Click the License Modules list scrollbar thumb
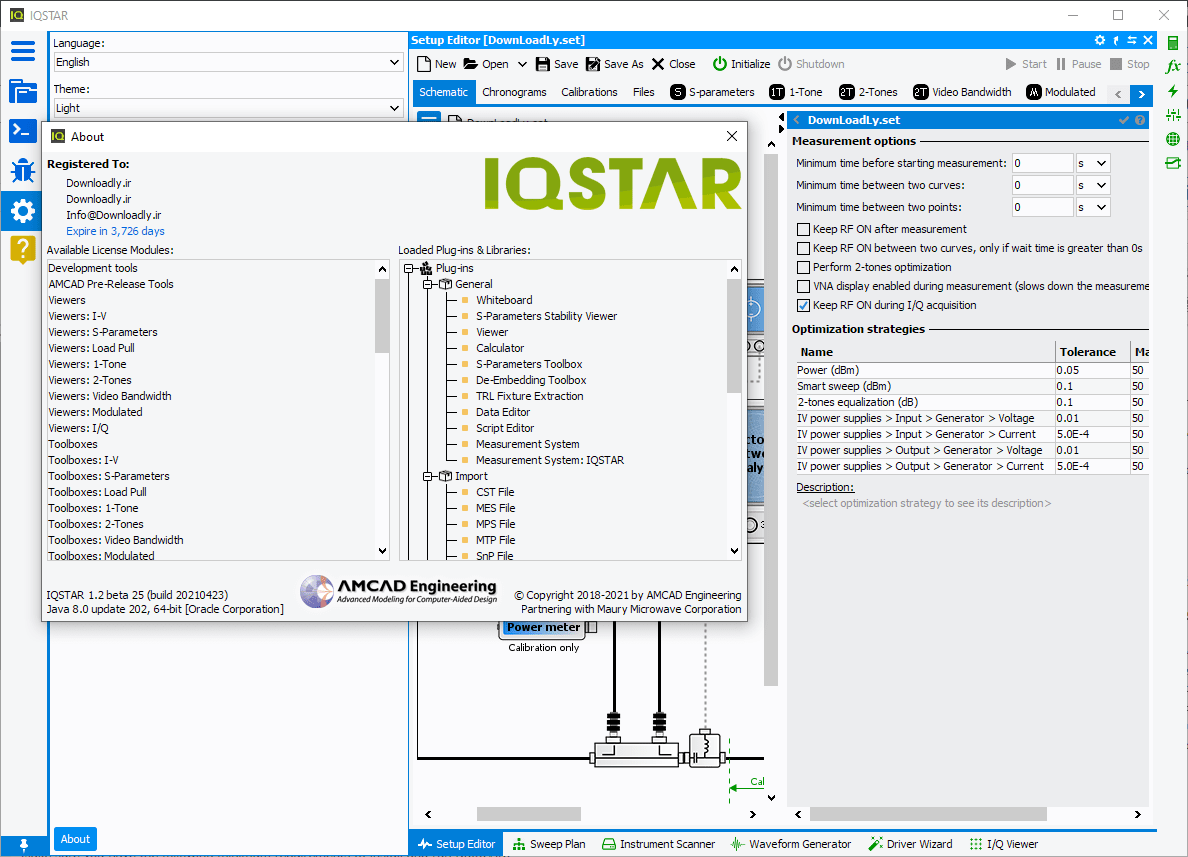 (x=382, y=316)
